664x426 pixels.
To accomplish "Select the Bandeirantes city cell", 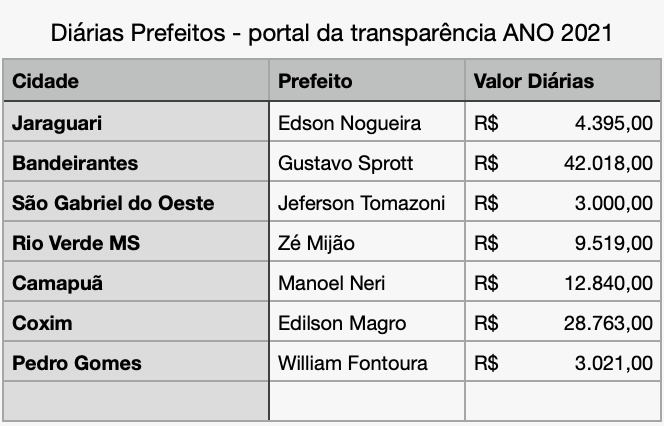I will (x=136, y=161).
